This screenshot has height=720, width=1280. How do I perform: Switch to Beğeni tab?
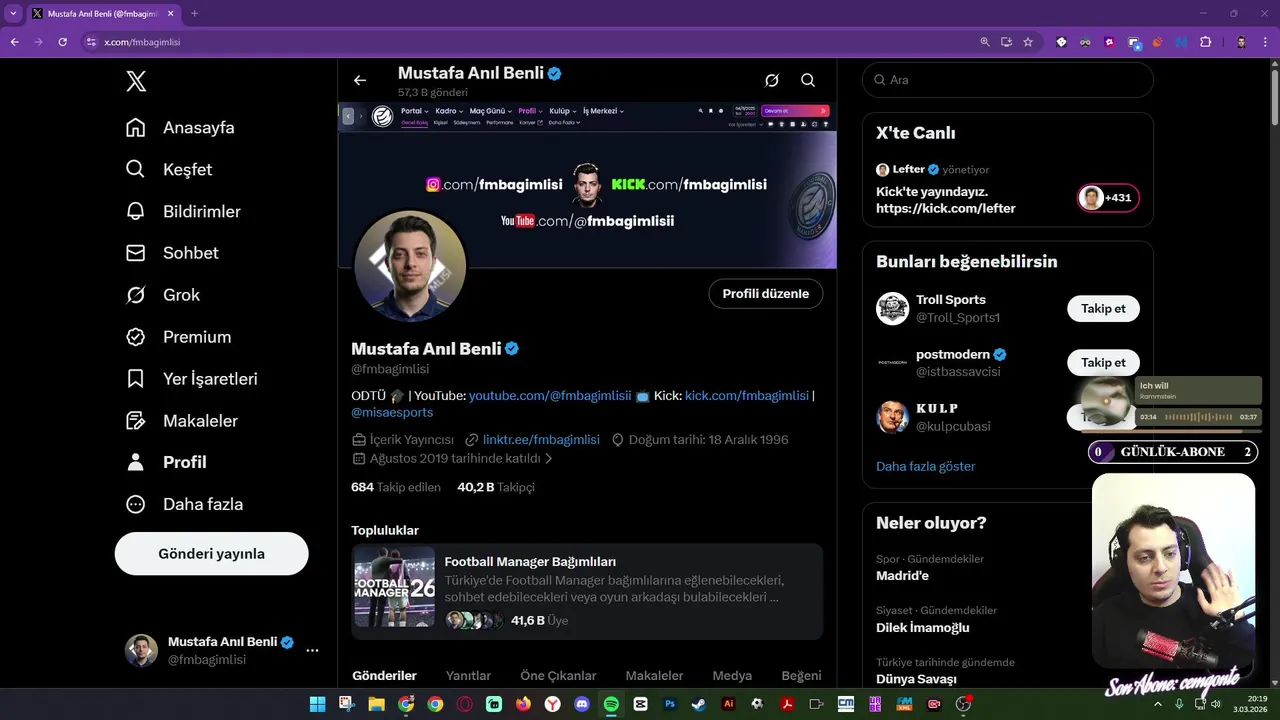click(x=801, y=676)
